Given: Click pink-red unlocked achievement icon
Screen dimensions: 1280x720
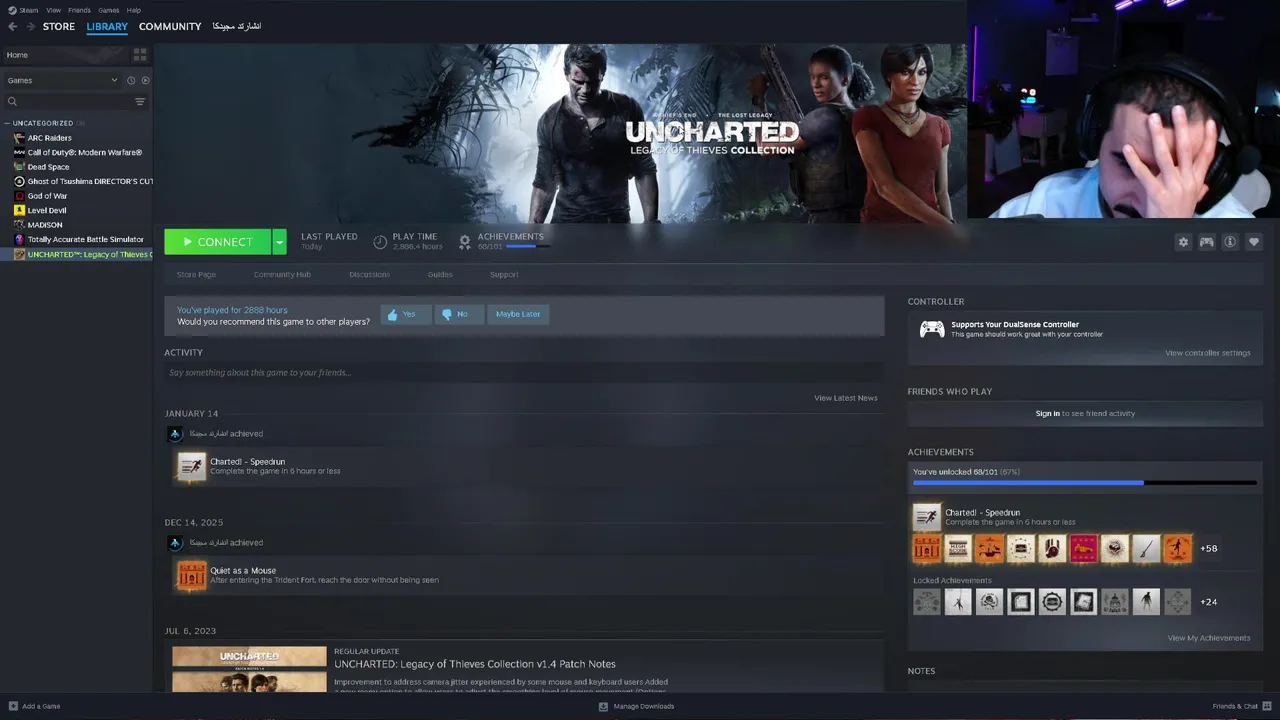Looking at the screenshot, I should pos(1084,548).
